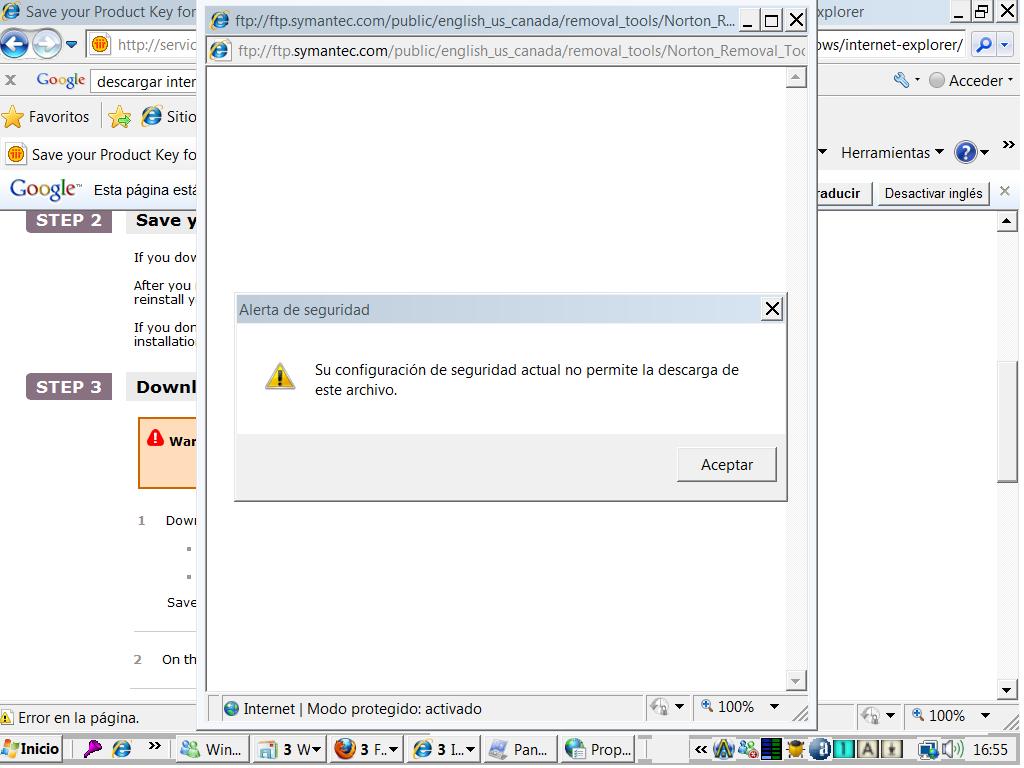Expand the popup's 100% zoom dropdown
Viewport: 1024px width, 768px height.
click(x=773, y=707)
